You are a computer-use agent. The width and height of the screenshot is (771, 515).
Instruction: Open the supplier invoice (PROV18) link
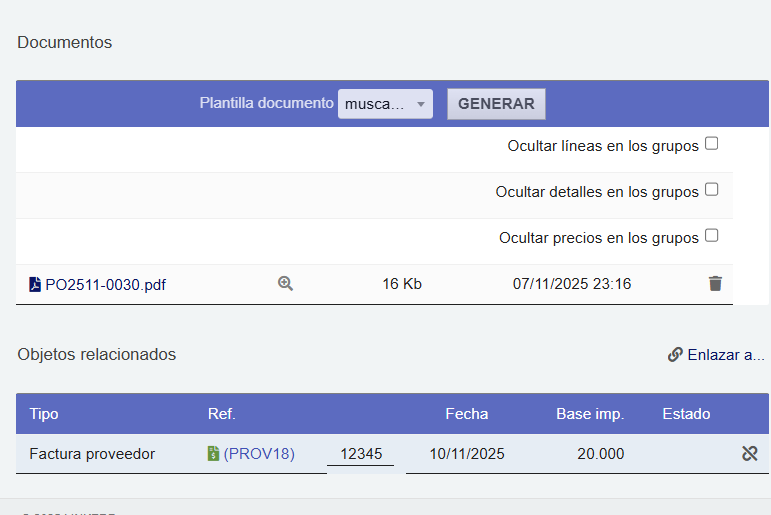point(259,454)
